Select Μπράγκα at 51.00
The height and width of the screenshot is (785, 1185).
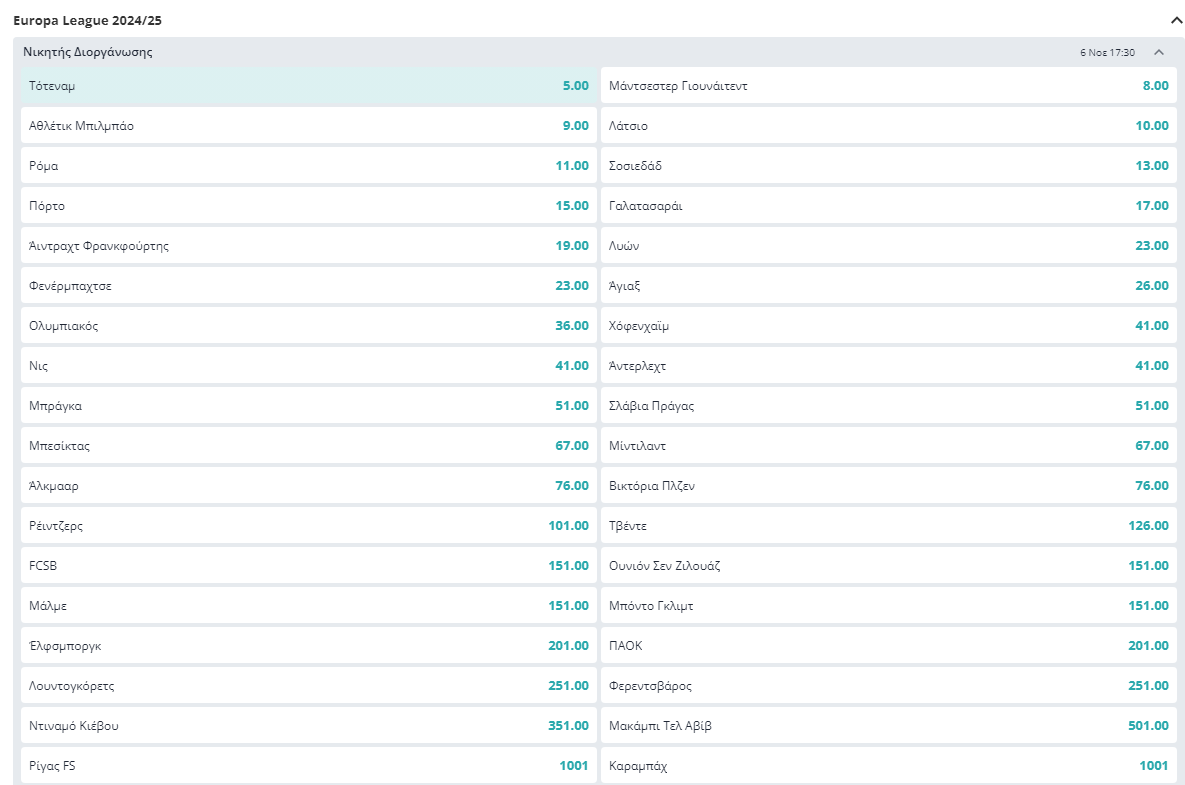(x=308, y=406)
